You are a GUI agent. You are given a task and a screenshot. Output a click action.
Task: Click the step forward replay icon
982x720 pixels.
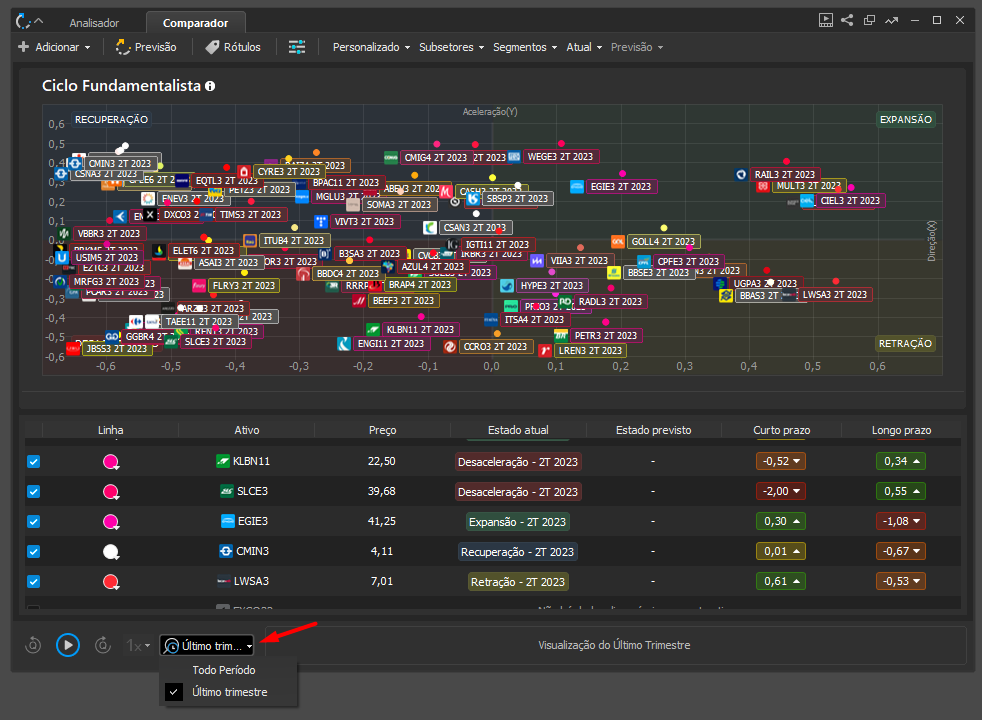click(103, 645)
